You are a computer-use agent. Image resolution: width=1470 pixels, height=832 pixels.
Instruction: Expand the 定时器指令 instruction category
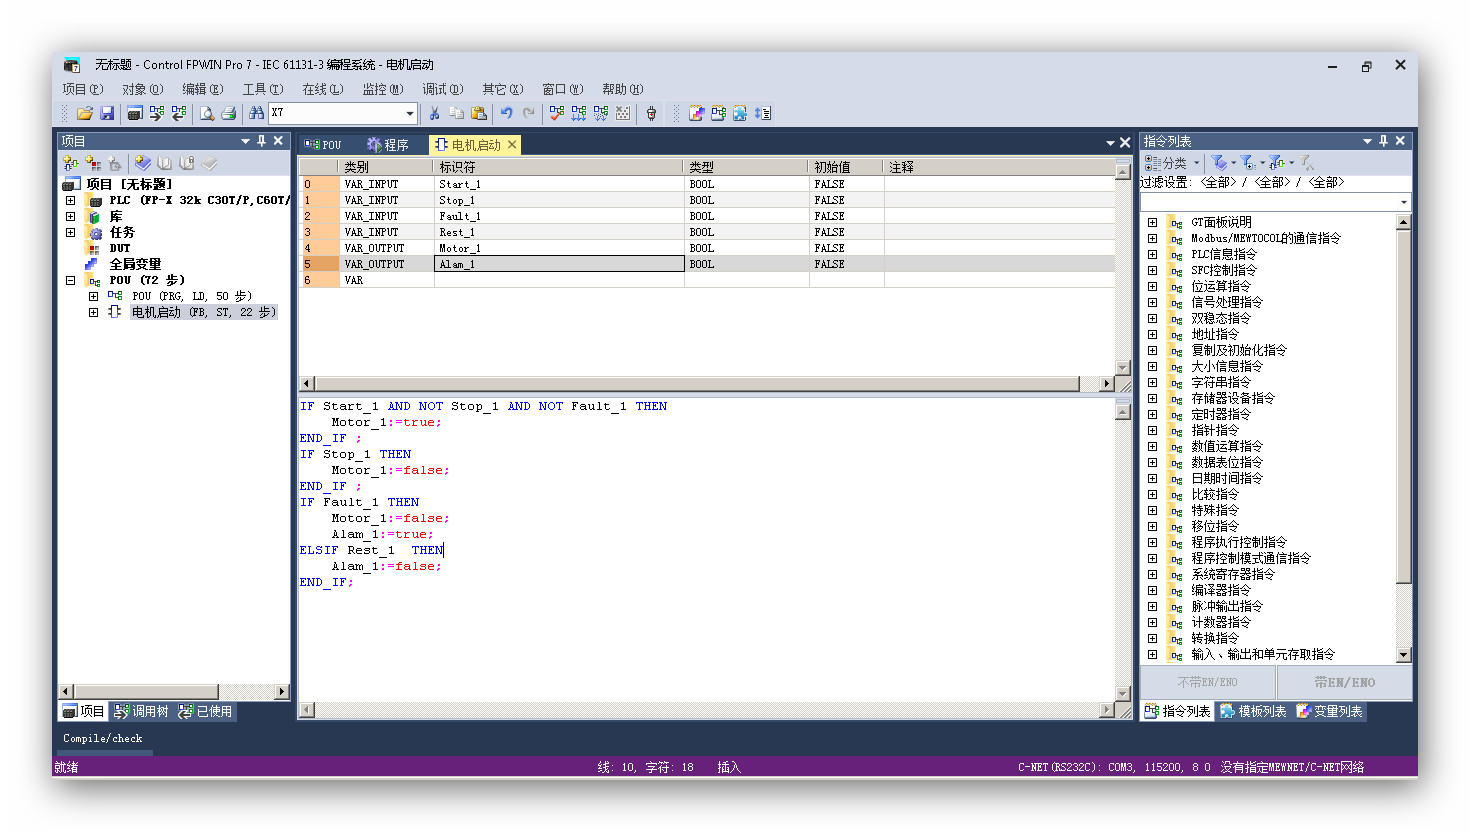coord(1152,414)
